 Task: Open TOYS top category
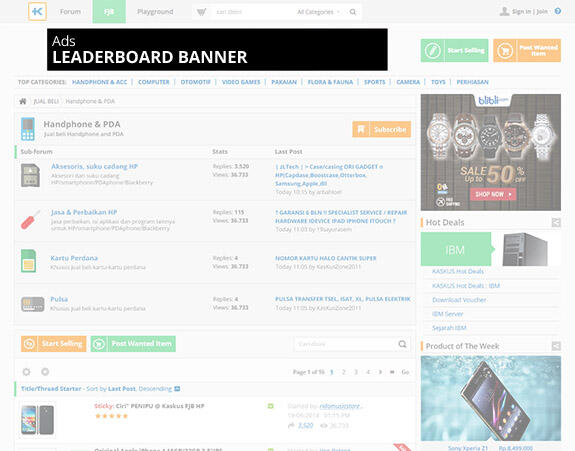(x=438, y=82)
